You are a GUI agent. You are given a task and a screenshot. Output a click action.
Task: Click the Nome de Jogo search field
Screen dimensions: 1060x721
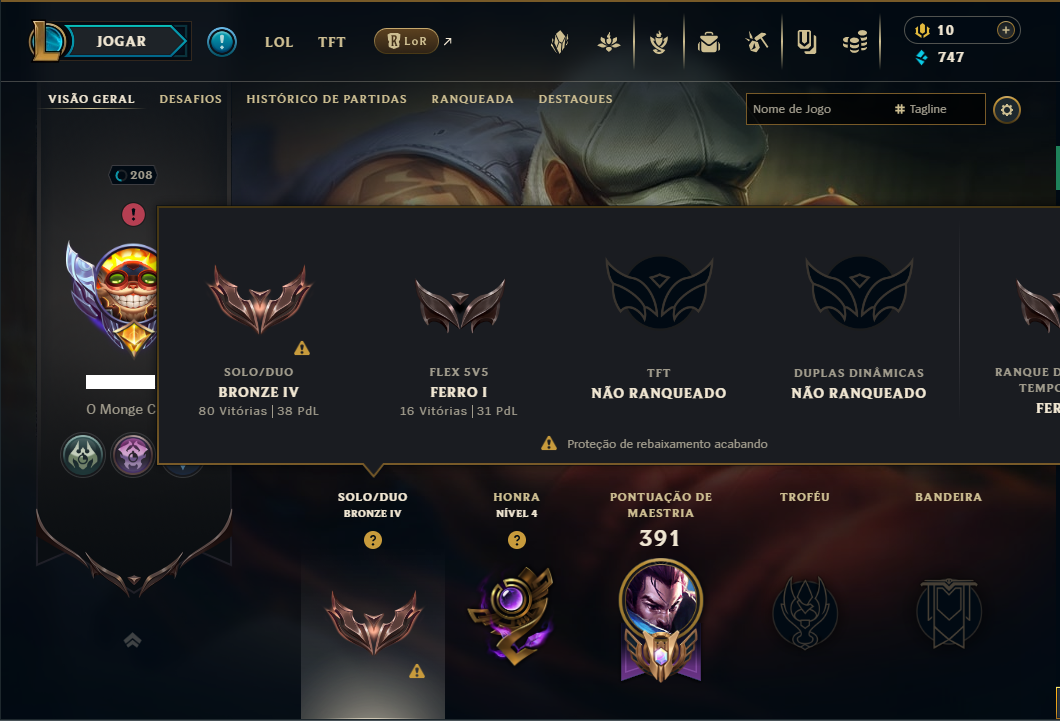pyautogui.click(x=865, y=109)
